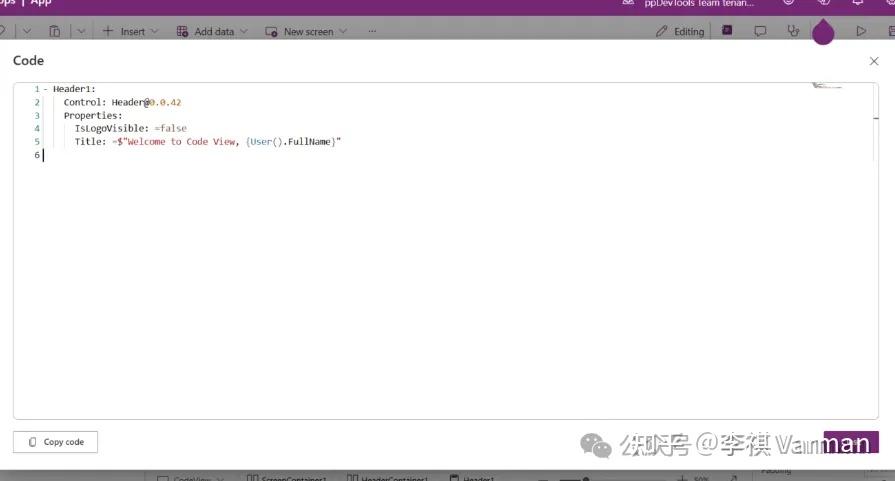
Task: Expand the paste options dropdown arrow
Action: 81,31
